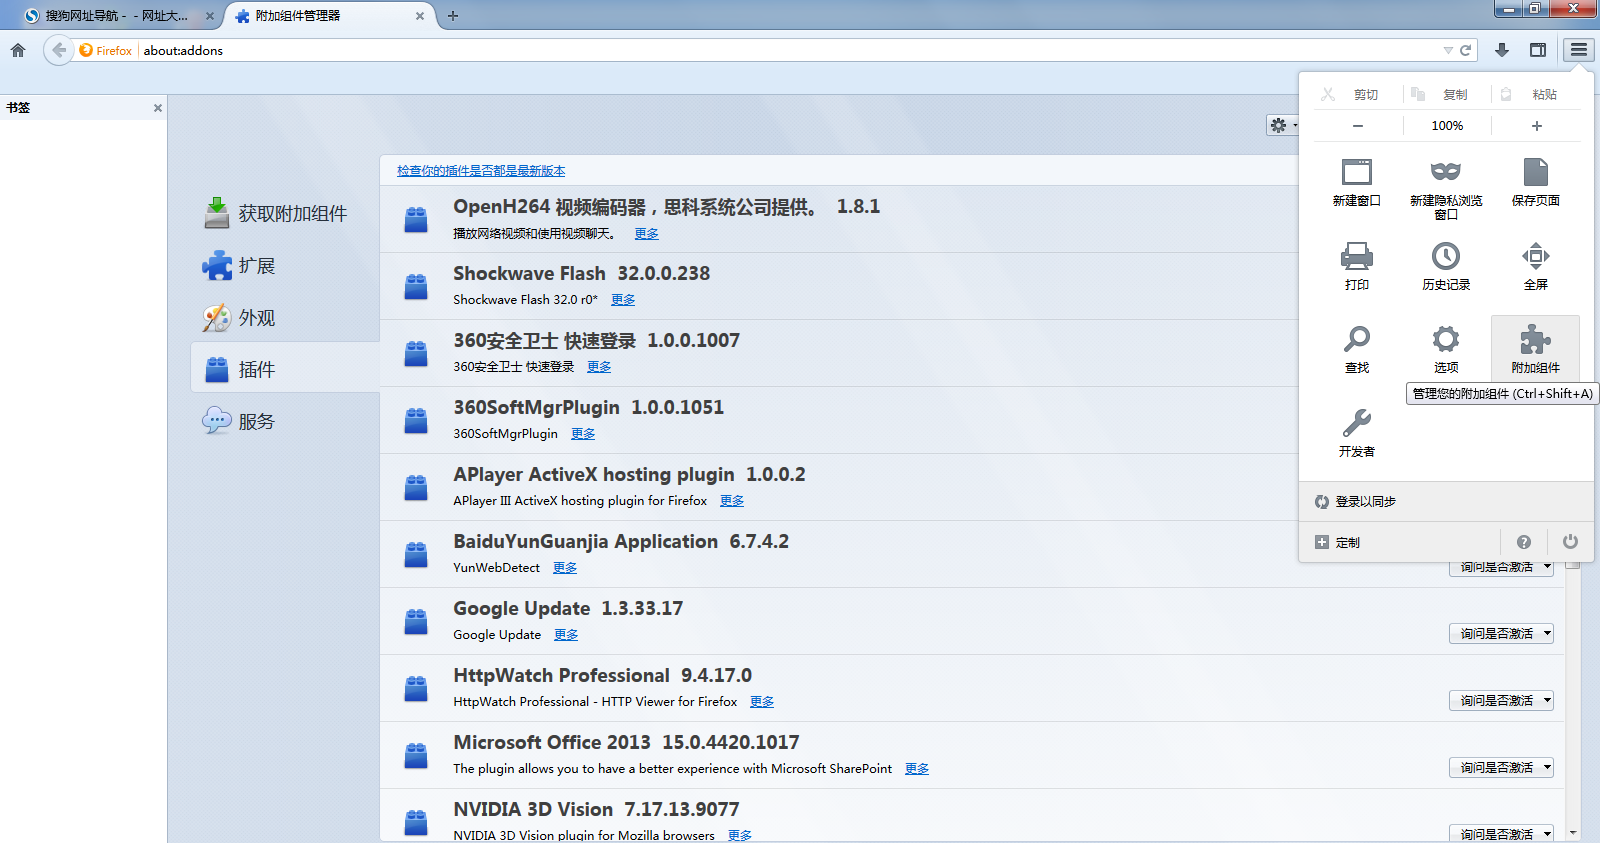Close the 搜狗网址导航 tab
Screen dimensions: 1600x843
click(209, 16)
